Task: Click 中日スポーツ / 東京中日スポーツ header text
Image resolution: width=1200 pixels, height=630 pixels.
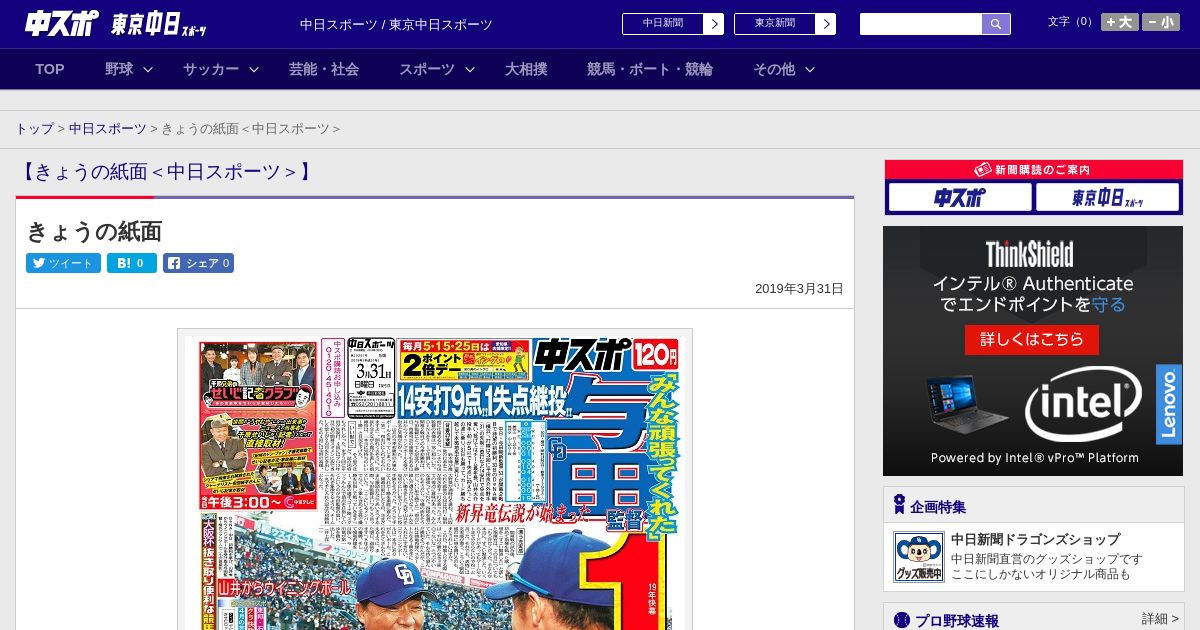Action: click(396, 24)
